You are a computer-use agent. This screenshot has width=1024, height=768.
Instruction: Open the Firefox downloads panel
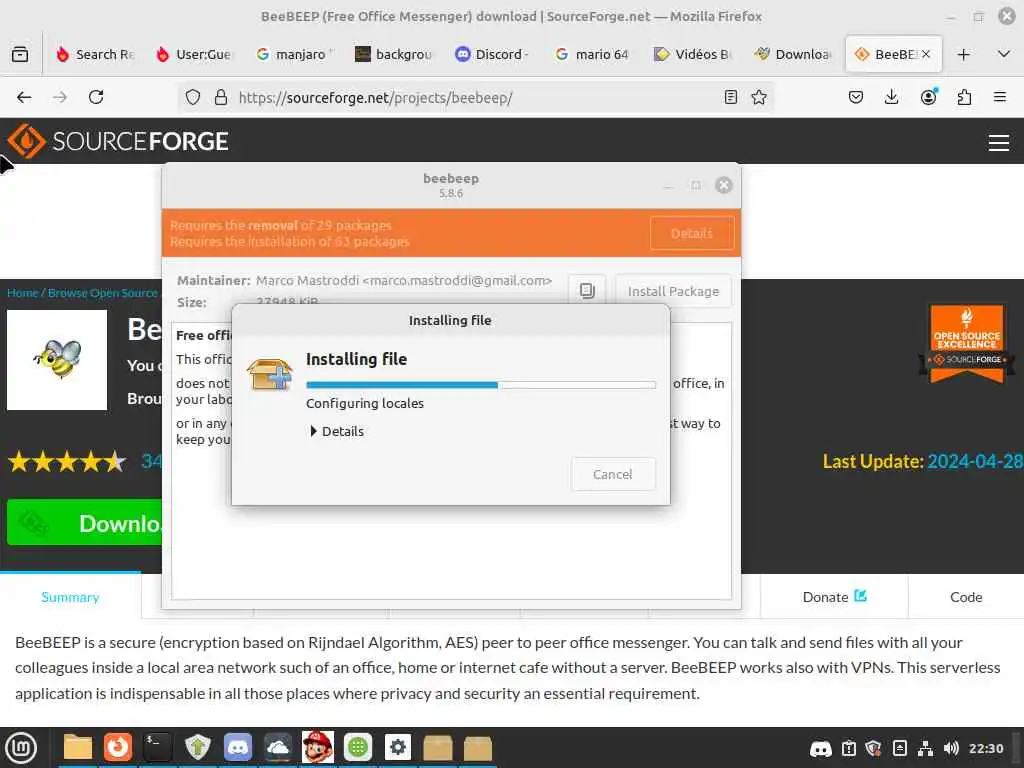point(891,97)
